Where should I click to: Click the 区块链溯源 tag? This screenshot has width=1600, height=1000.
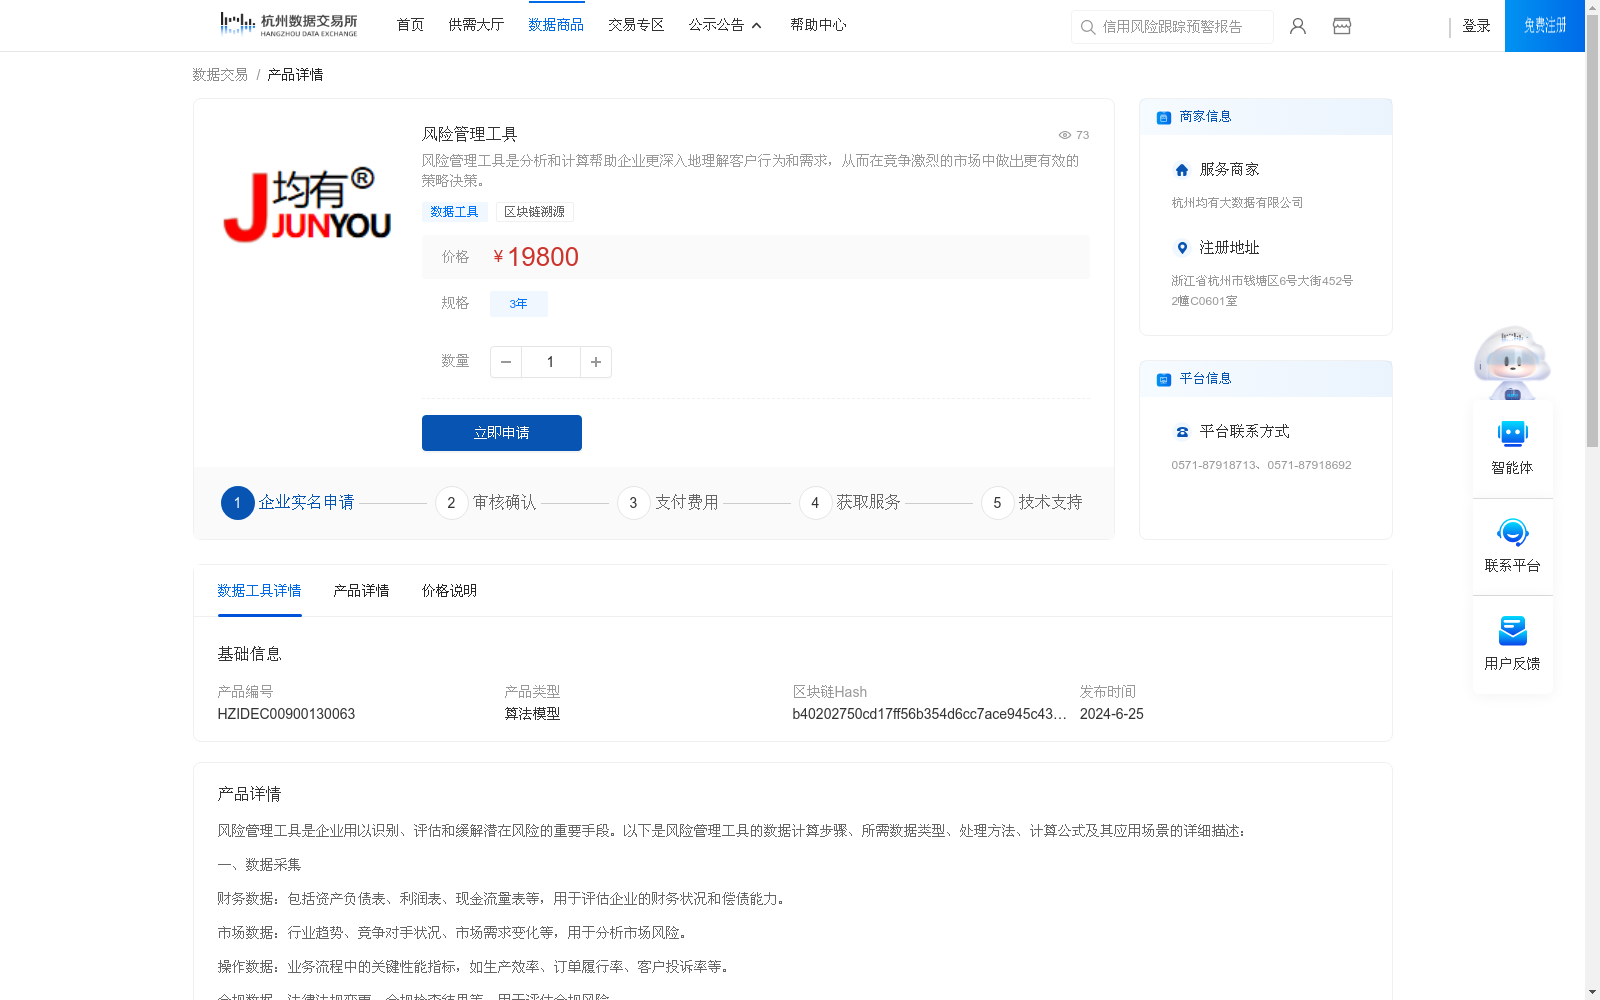coord(534,212)
